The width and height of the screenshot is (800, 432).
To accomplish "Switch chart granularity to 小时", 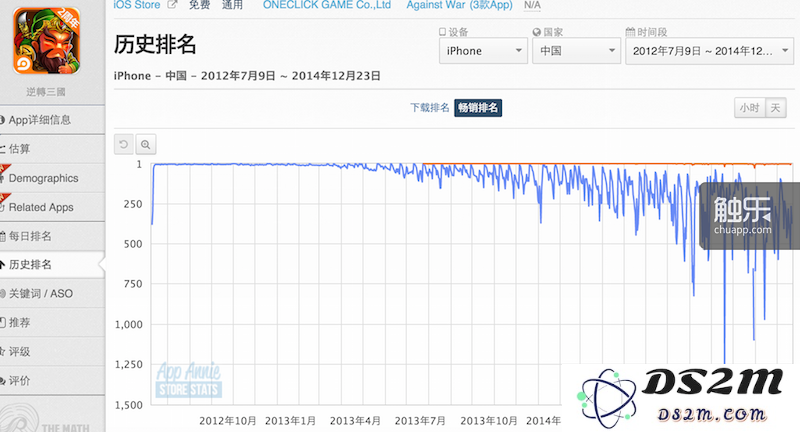I will (749, 108).
